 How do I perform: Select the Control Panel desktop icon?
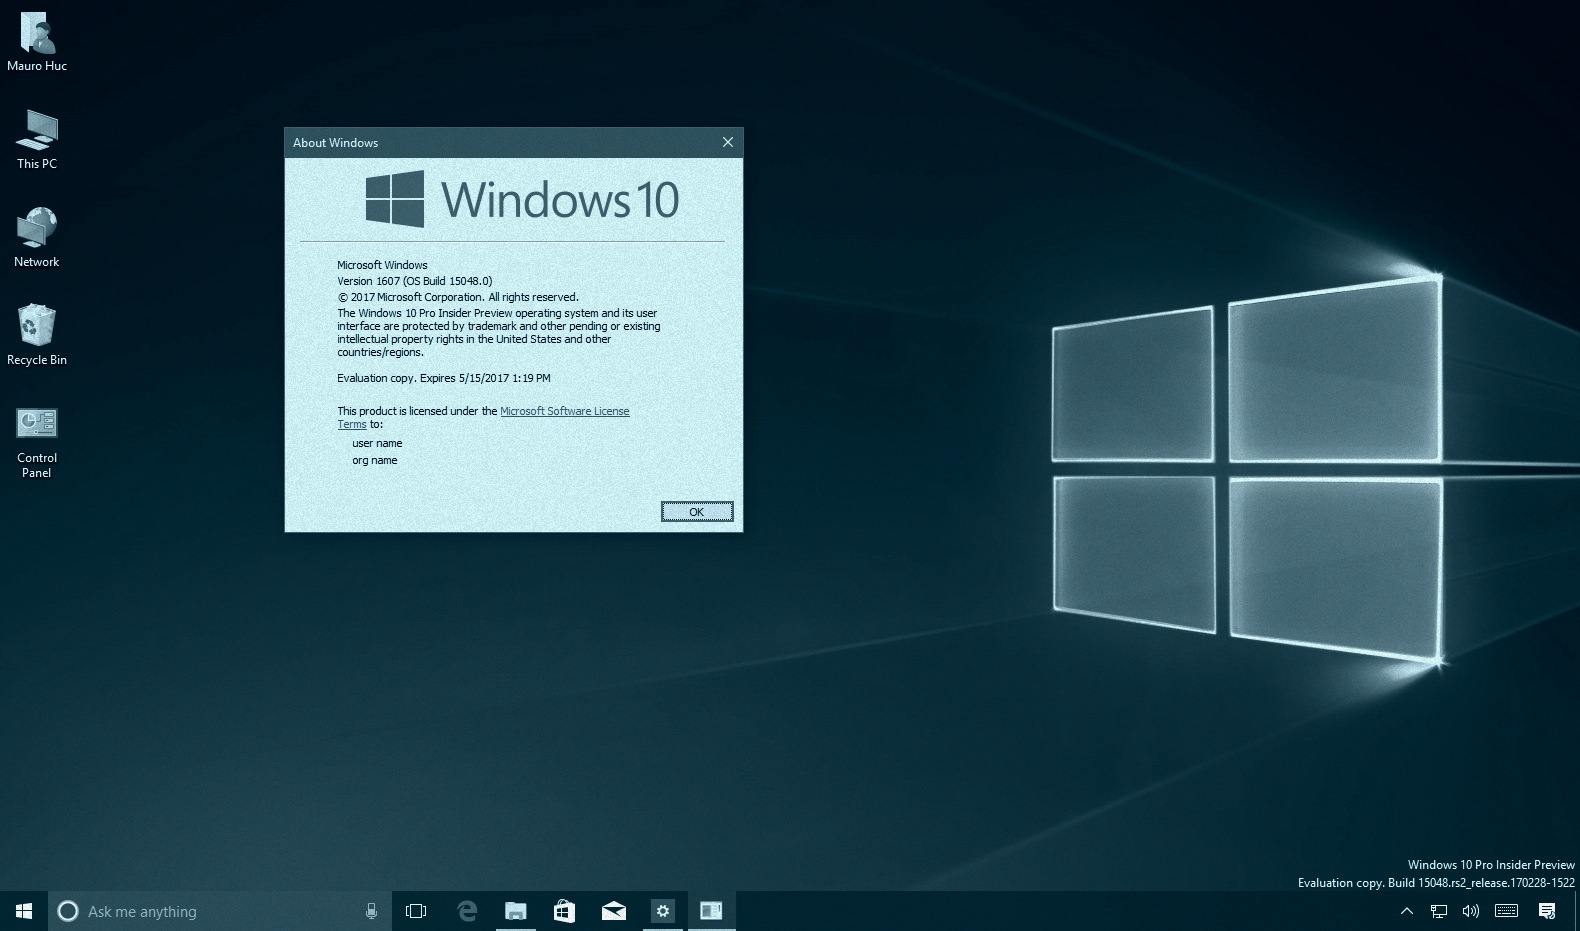pyautogui.click(x=37, y=442)
